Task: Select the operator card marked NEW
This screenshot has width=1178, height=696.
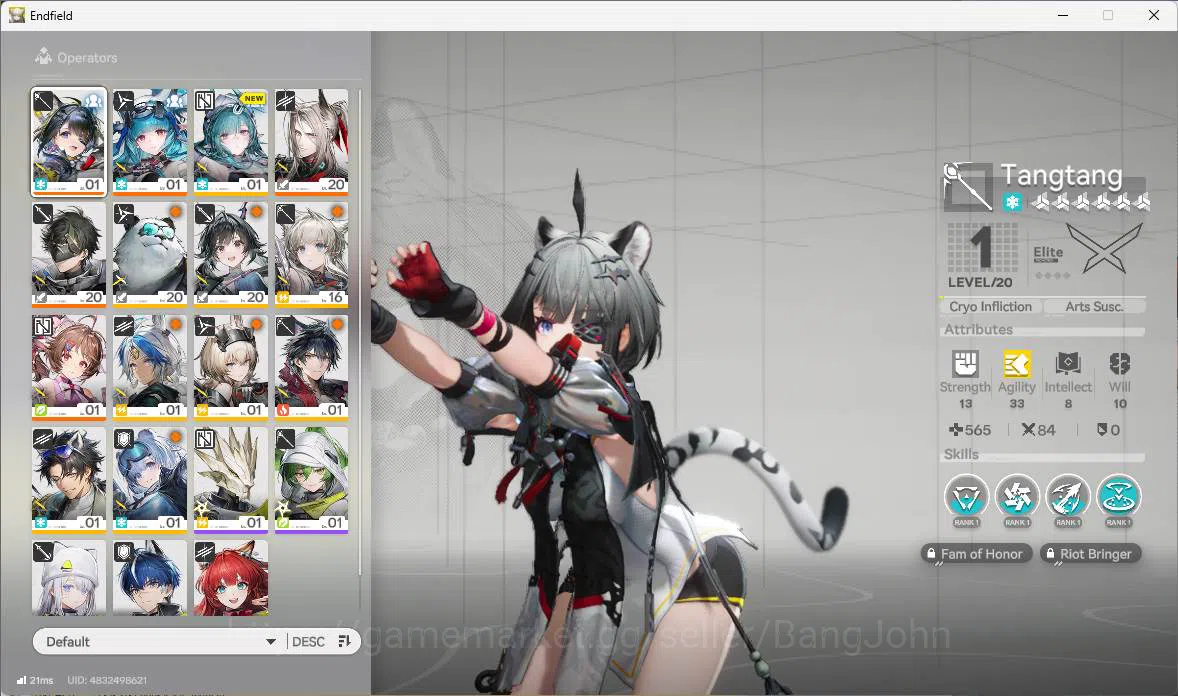Action: [x=231, y=142]
